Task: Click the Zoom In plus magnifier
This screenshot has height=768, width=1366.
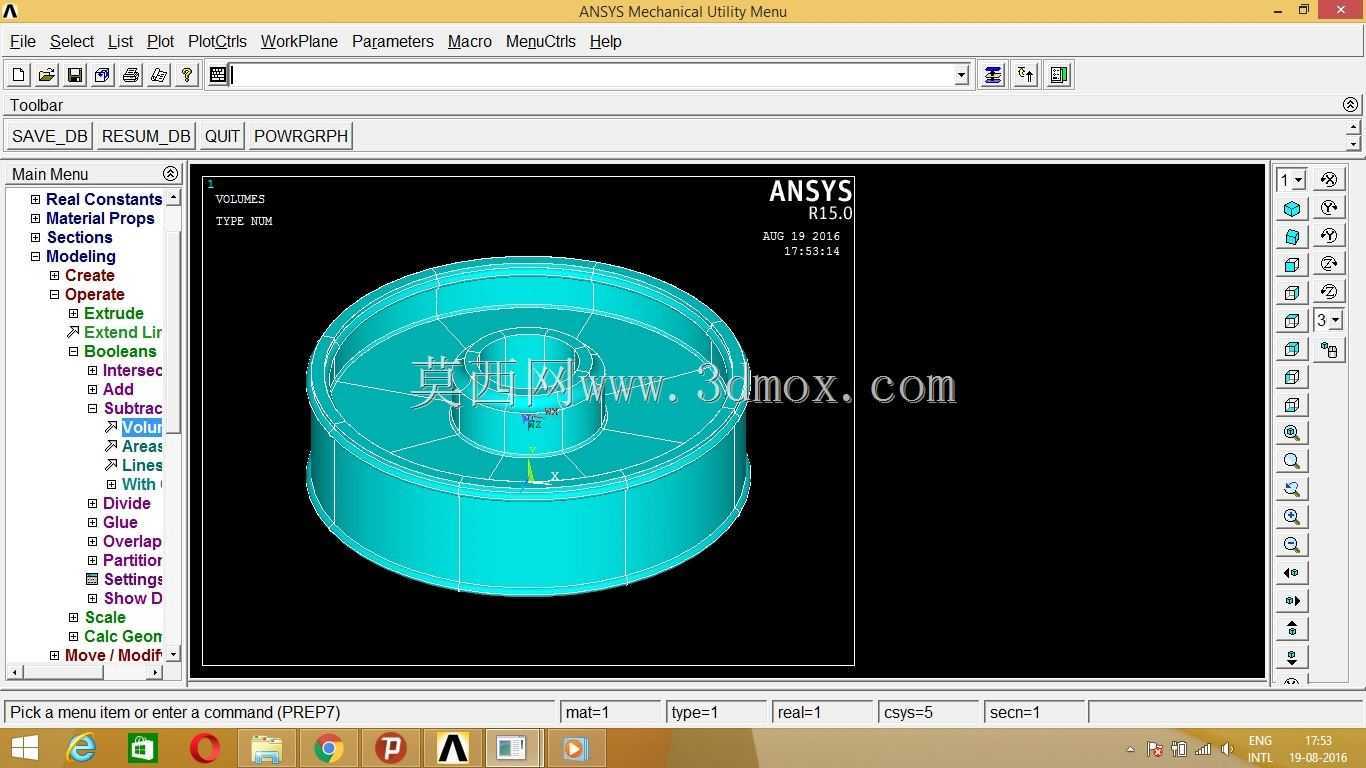Action: point(1292,517)
